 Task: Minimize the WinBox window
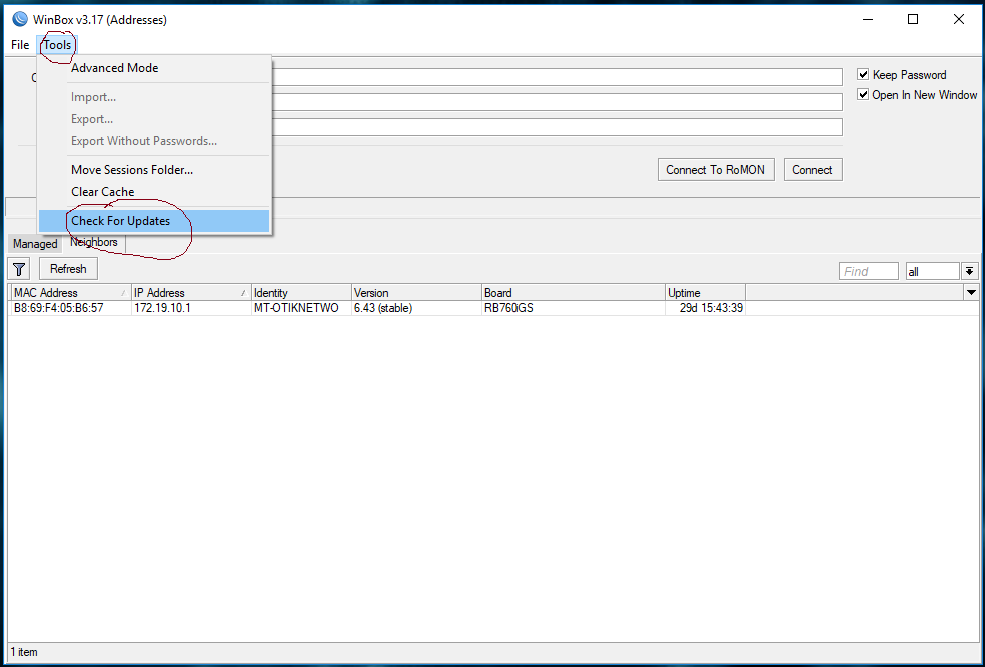(x=868, y=19)
